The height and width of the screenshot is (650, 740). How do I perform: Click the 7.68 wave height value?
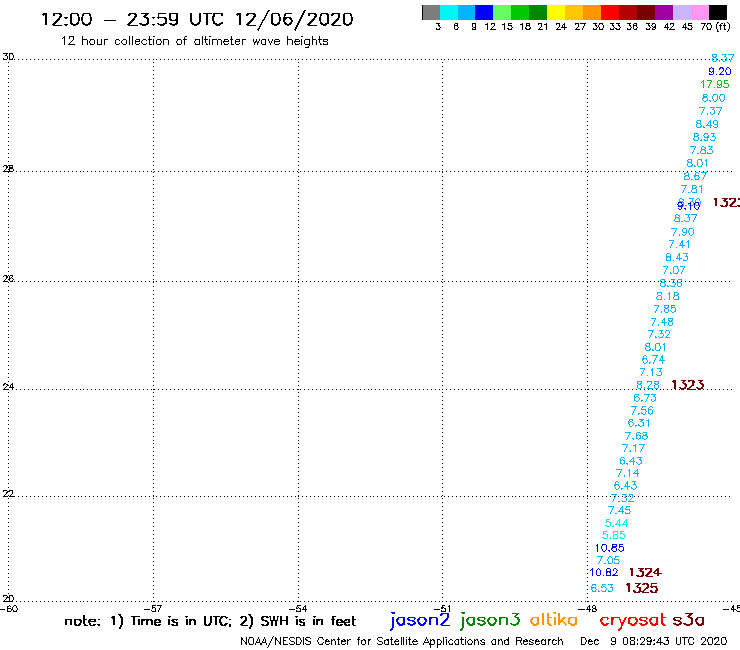click(636, 436)
